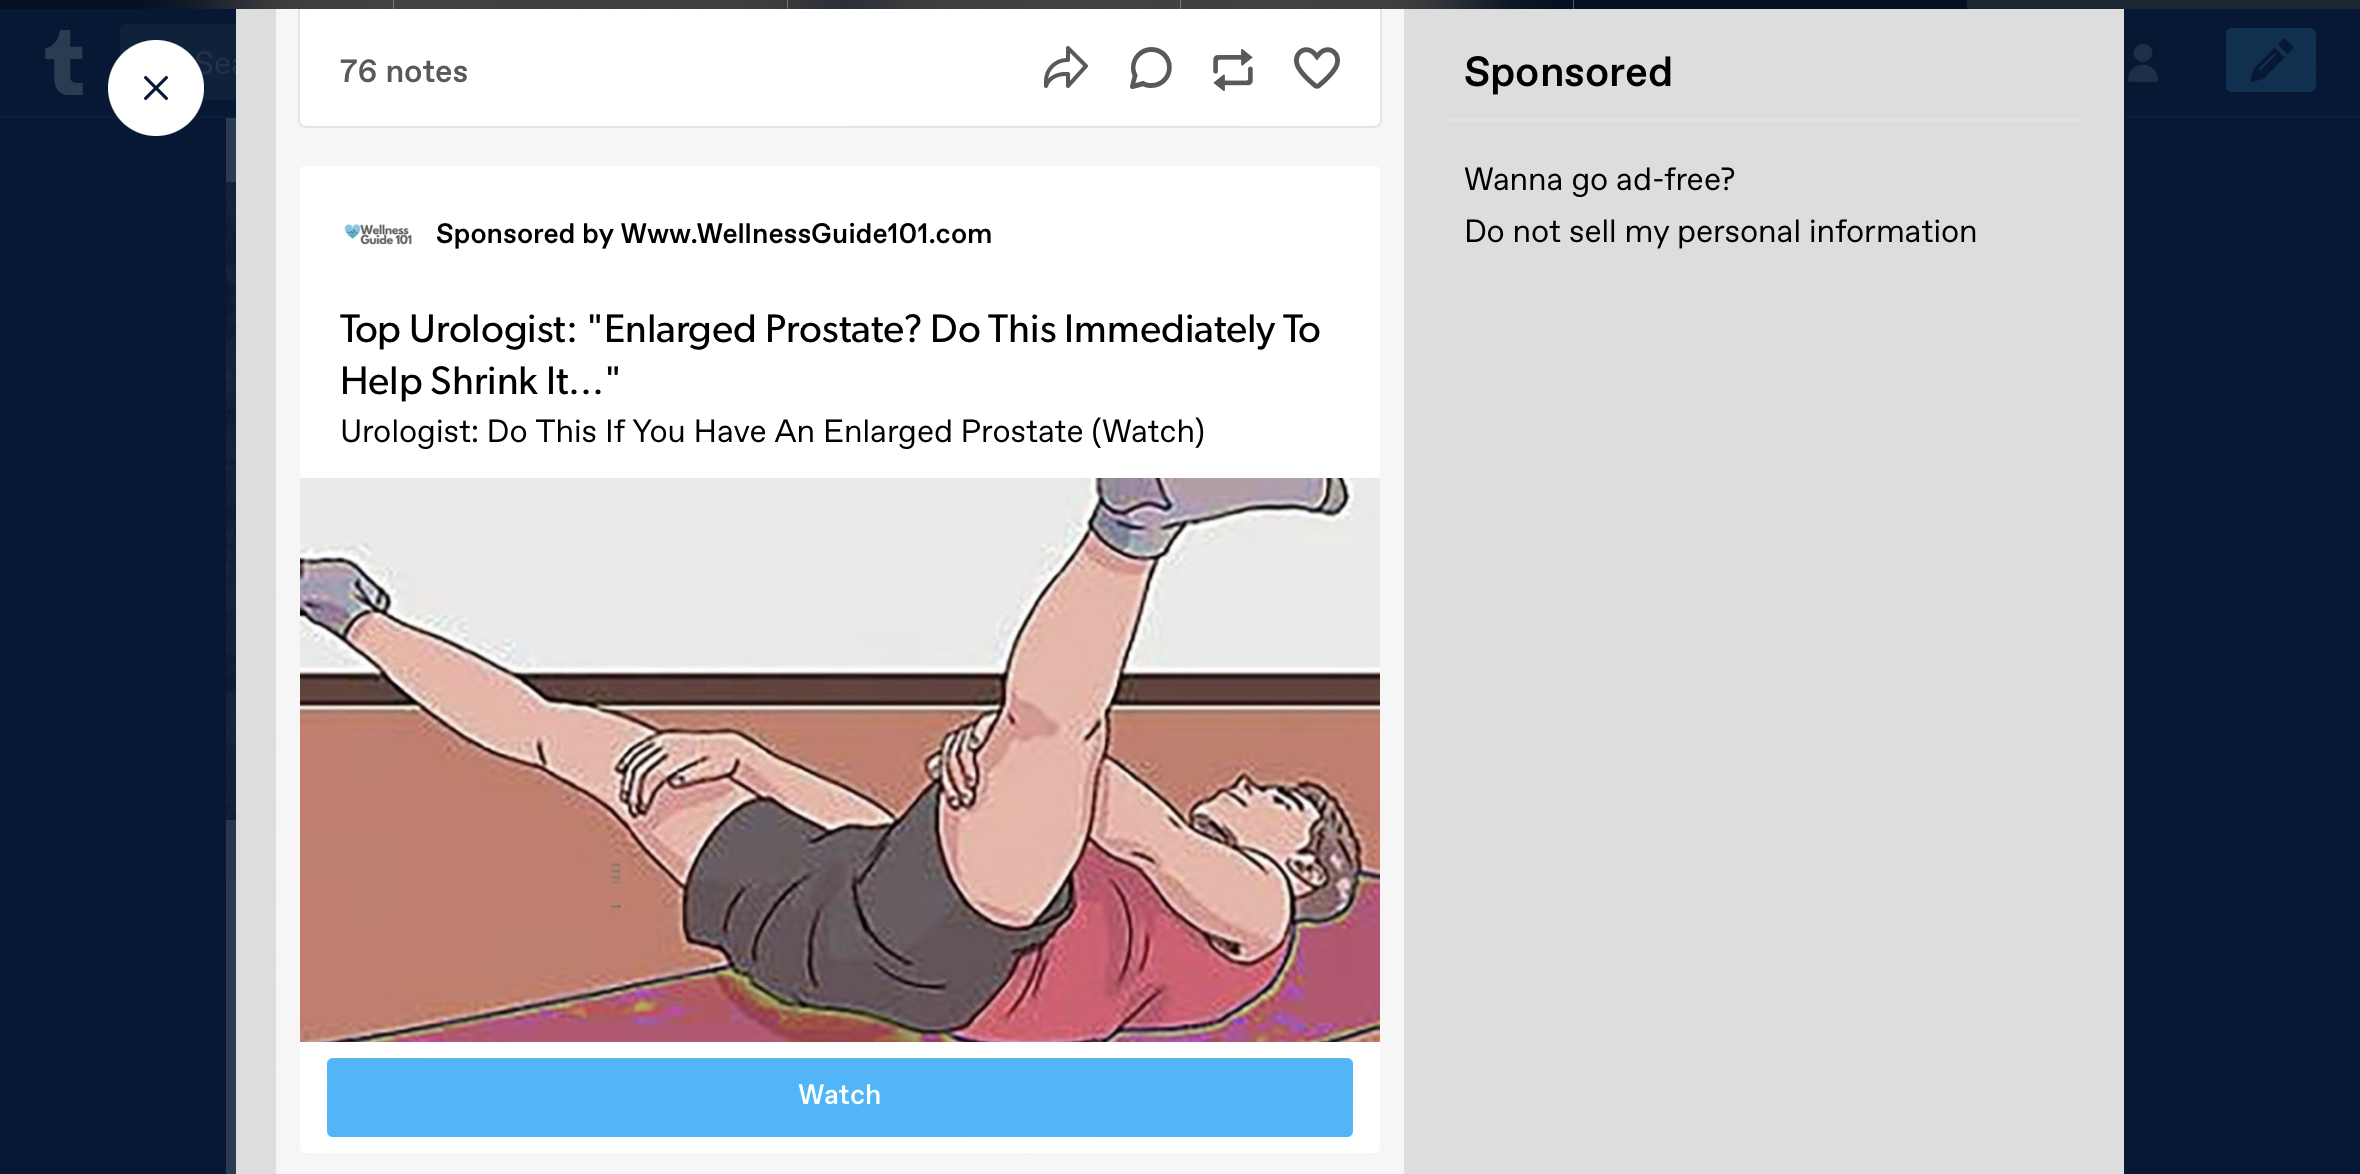Like the post with the heart icon
Viewport: 2360px width, 1174px height.
pyautogui.click(x=1316, y=69)
